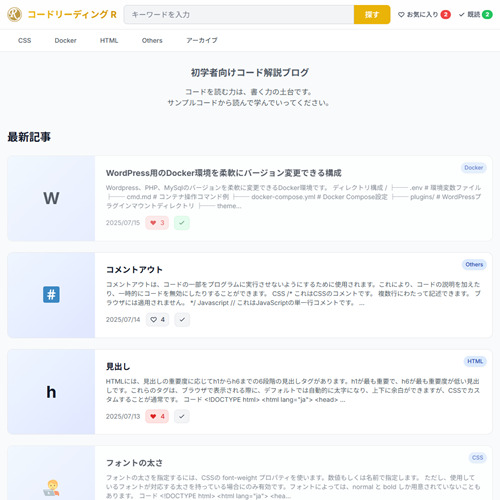Image resolution: width=500 pixels, height=500 pixels.
Task: Toggle the favorite heart on the WordPress Docker article
Action: click(157, 223)
